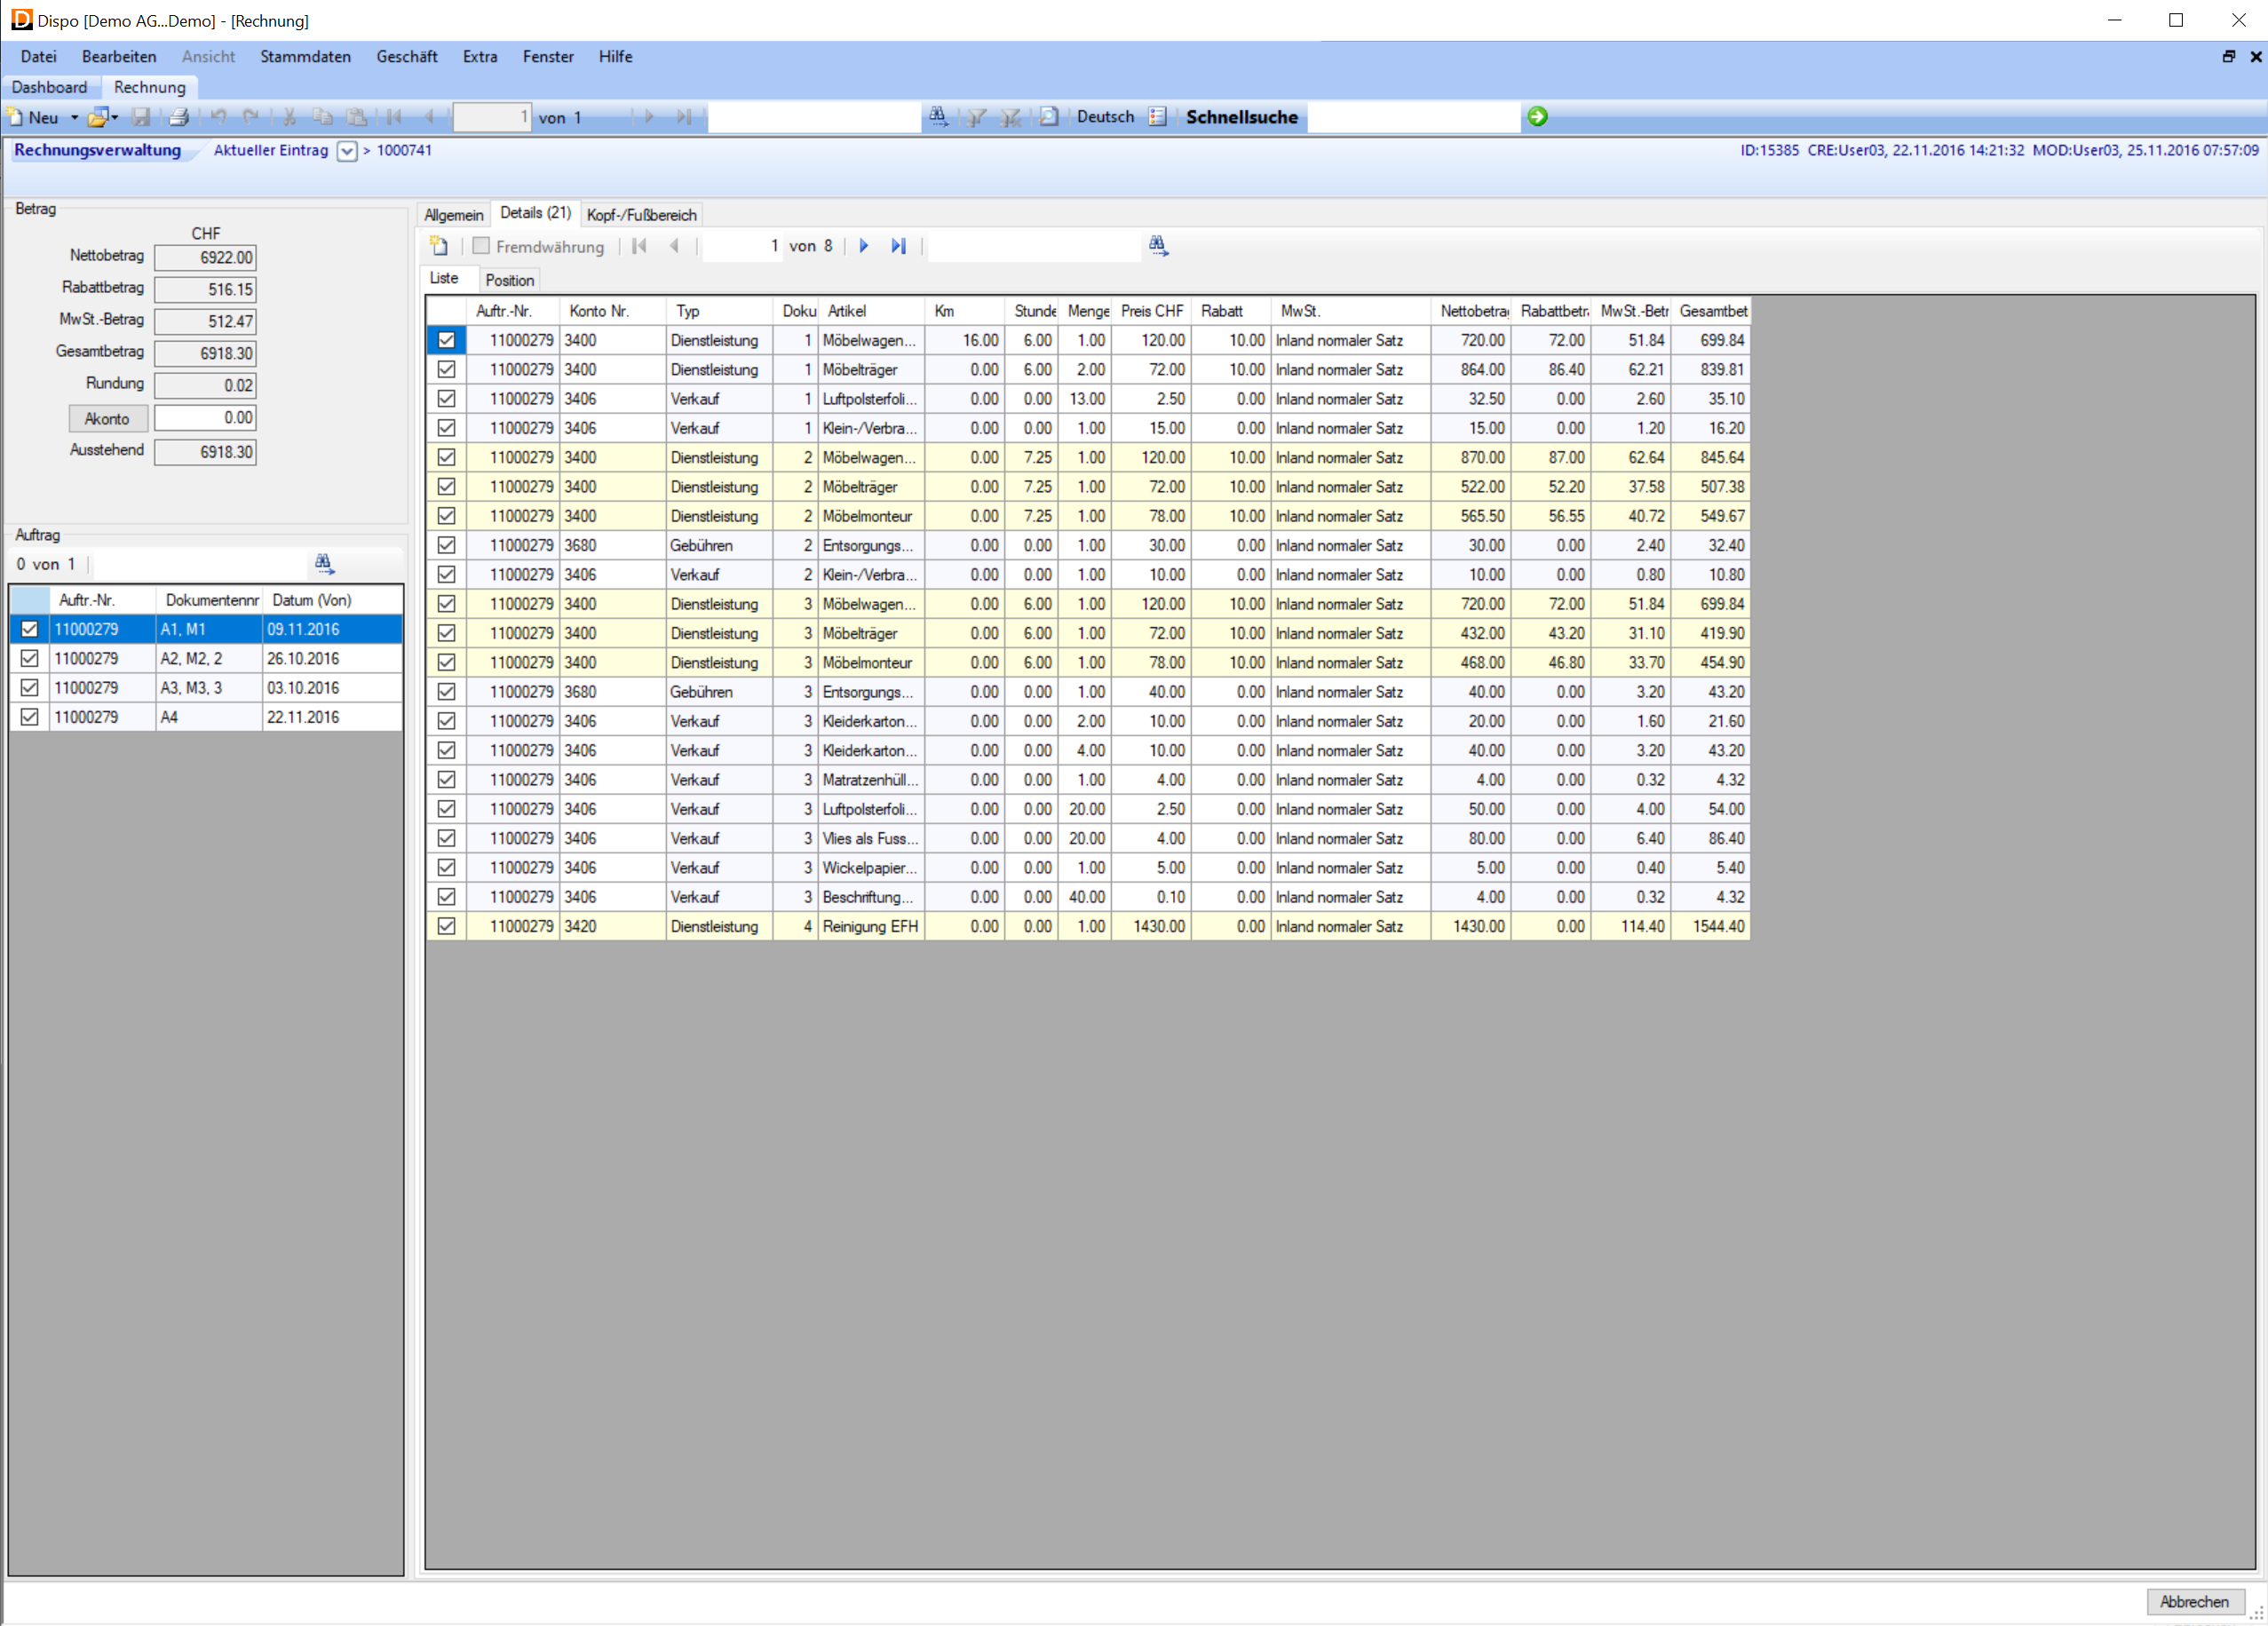This screenshot has height=1626, width=2268.
Task: Toggle checkbox of Reinigung EFH row
Action: pyautogui.click(x=446, y=927)
